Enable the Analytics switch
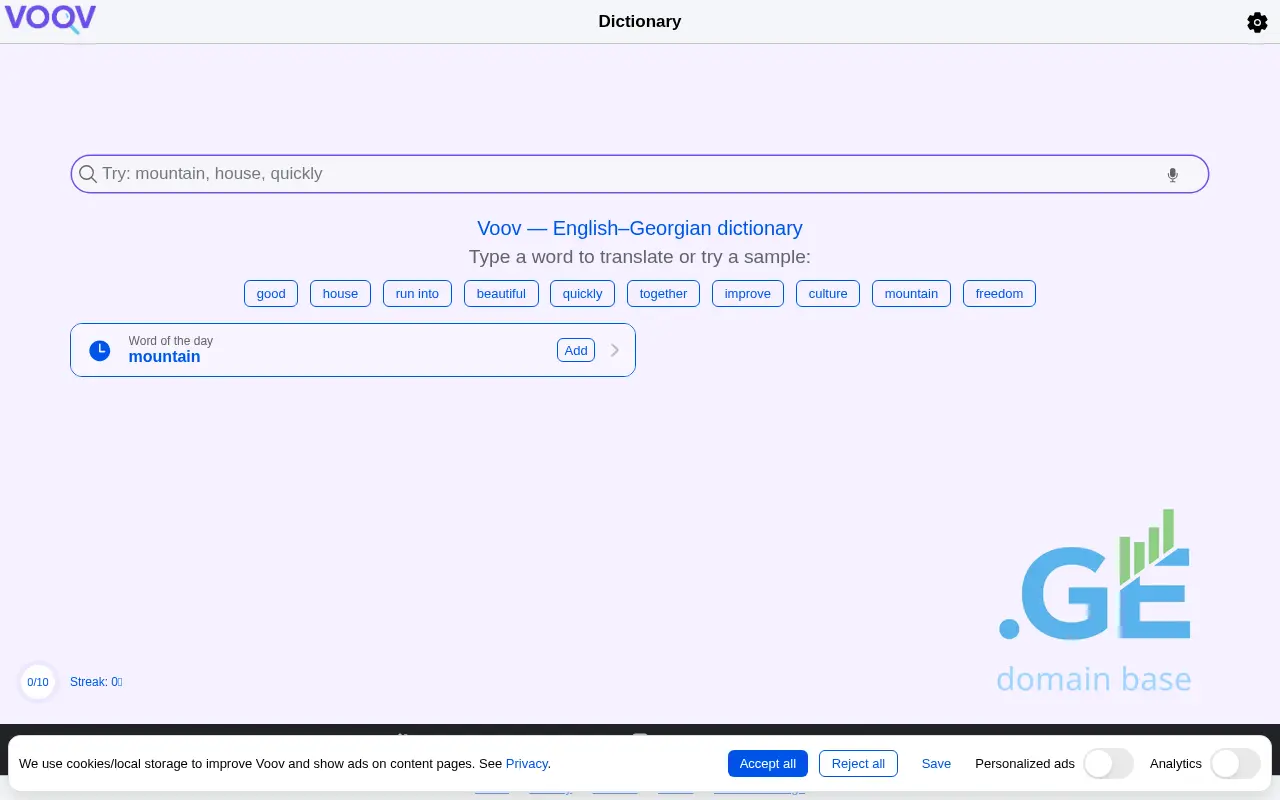The image size is (1280, 800). 1234,764
